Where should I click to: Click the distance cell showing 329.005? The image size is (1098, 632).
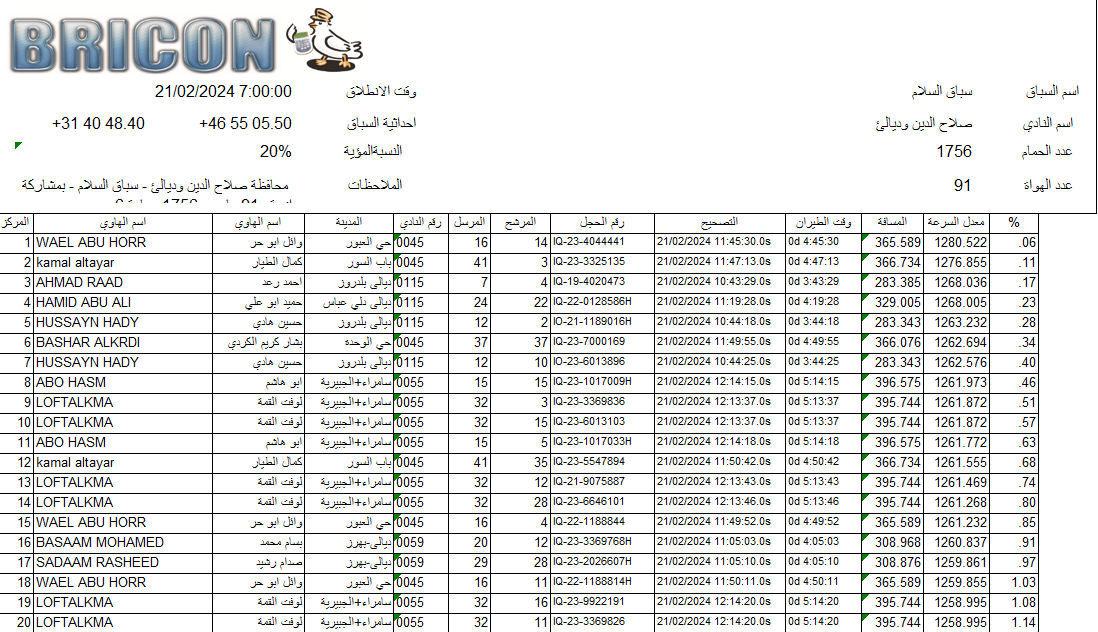pos(898,302)
